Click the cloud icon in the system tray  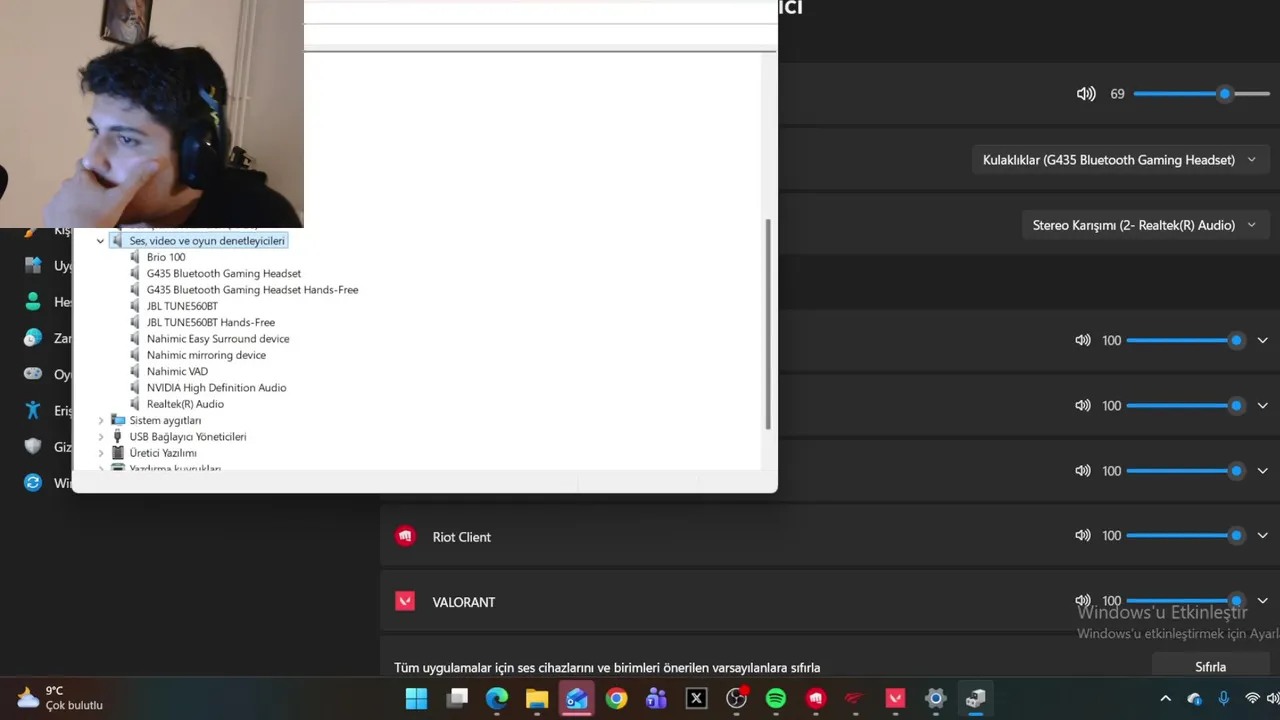1194,698
